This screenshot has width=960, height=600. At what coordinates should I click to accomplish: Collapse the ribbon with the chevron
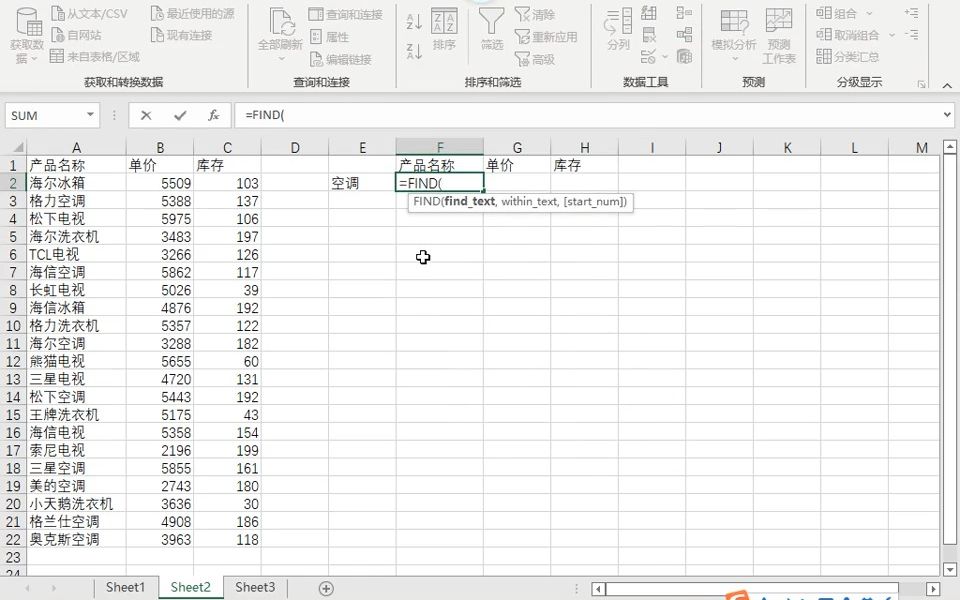tap(947, 85)
